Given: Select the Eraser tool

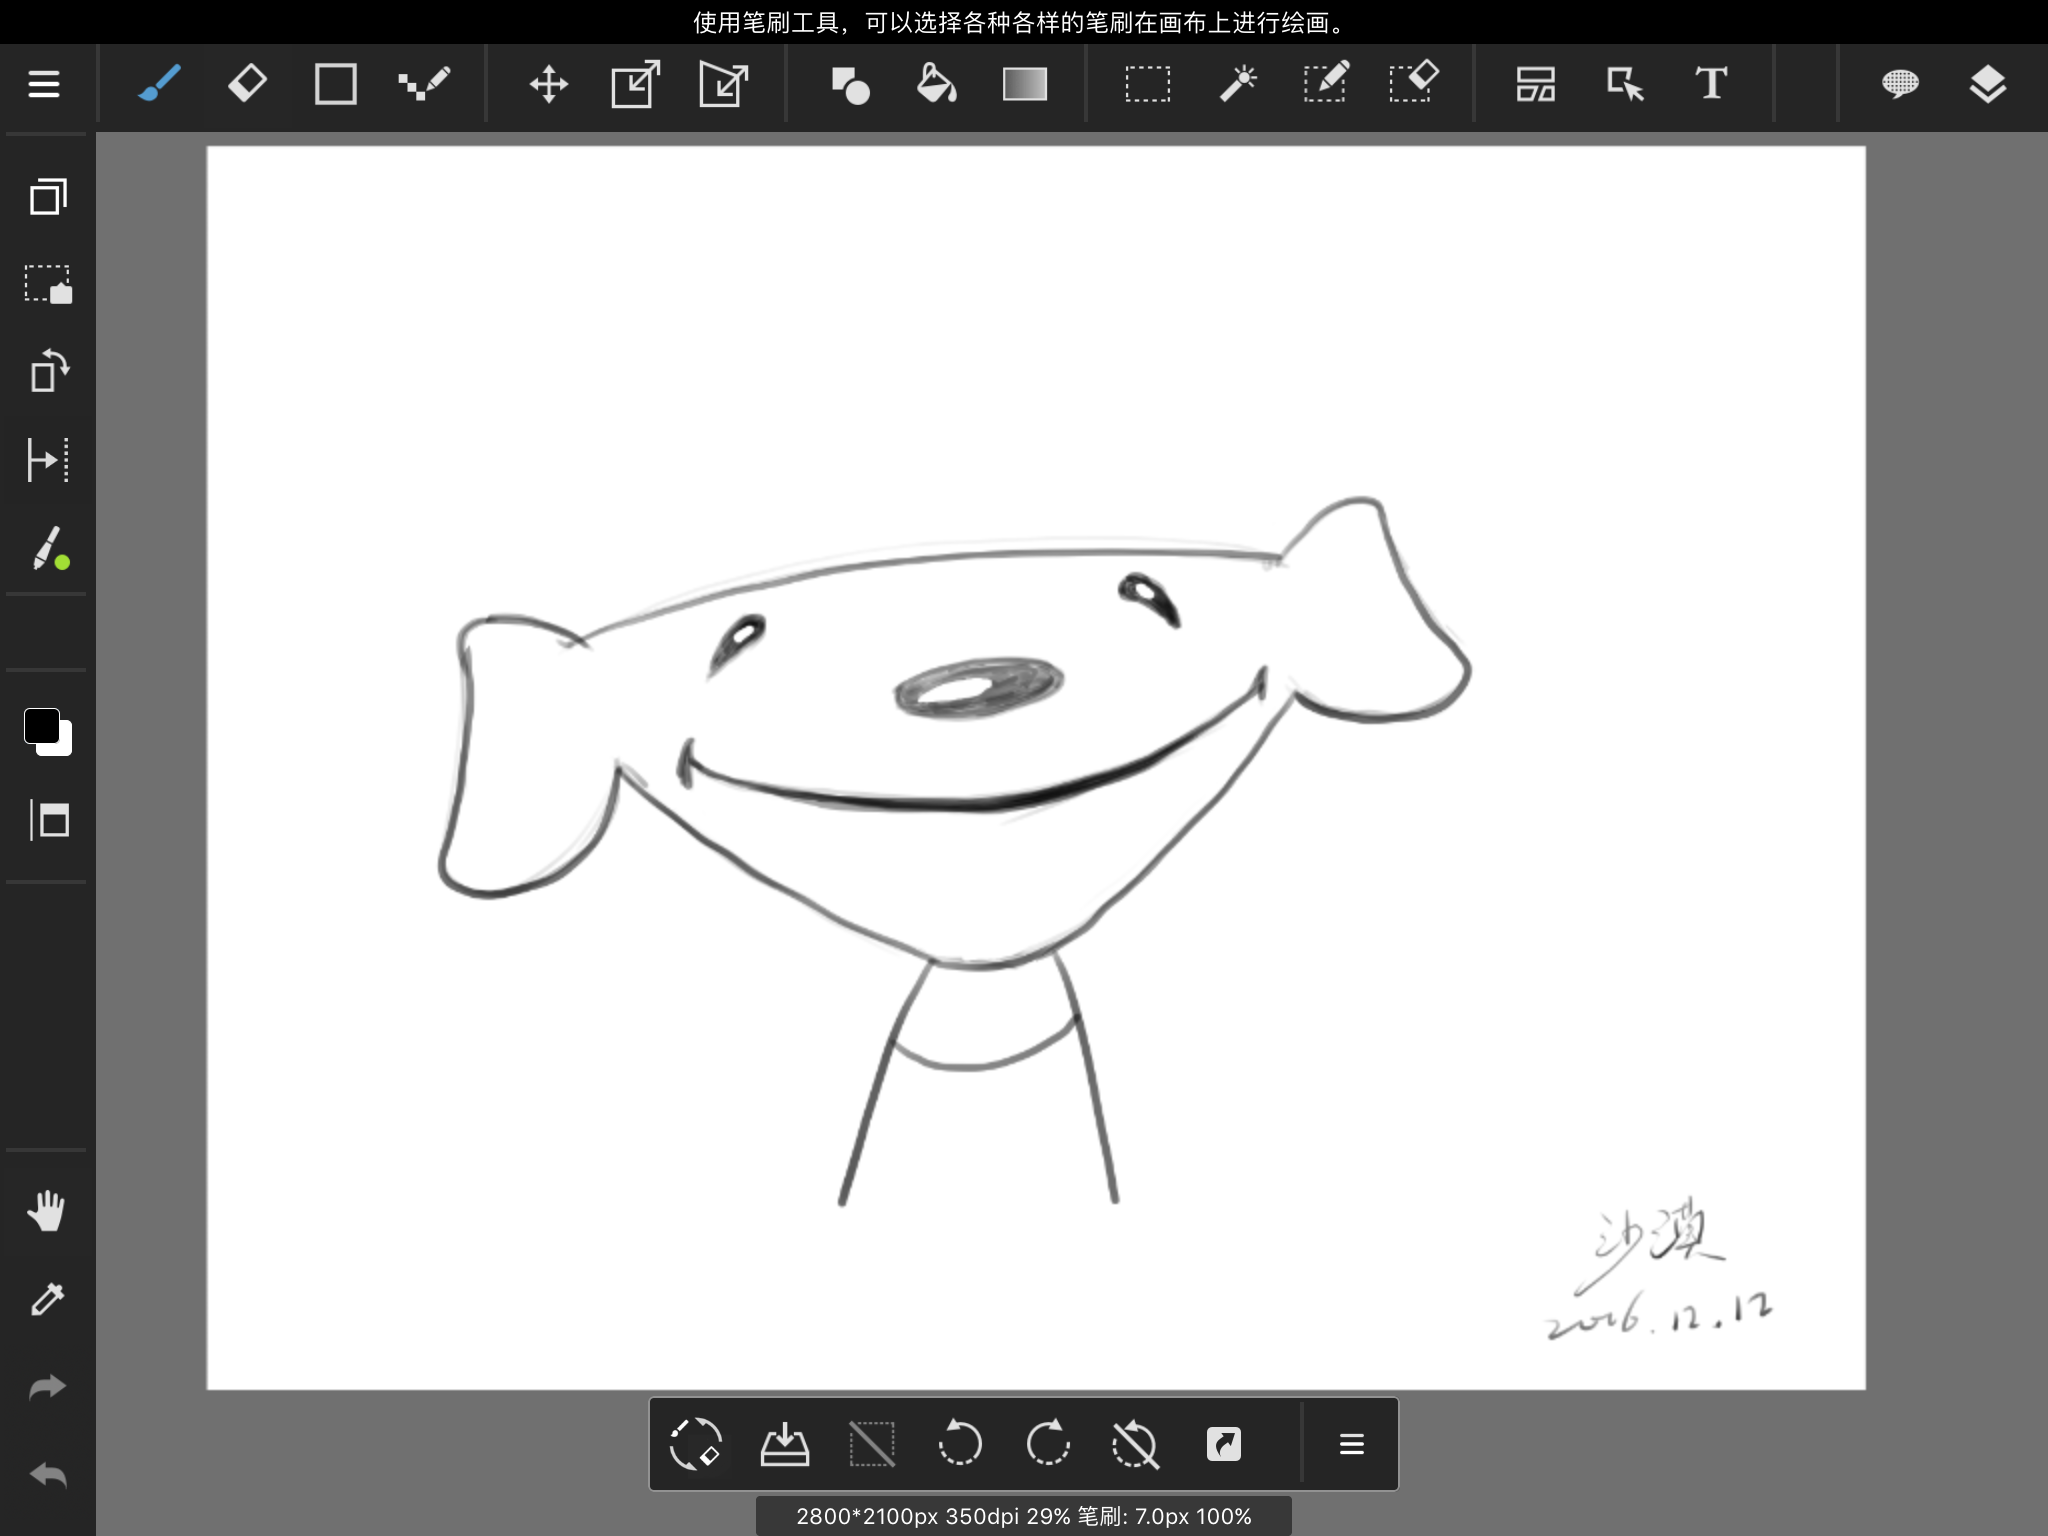Looking at the screenshot, I should tap(247, 84).
